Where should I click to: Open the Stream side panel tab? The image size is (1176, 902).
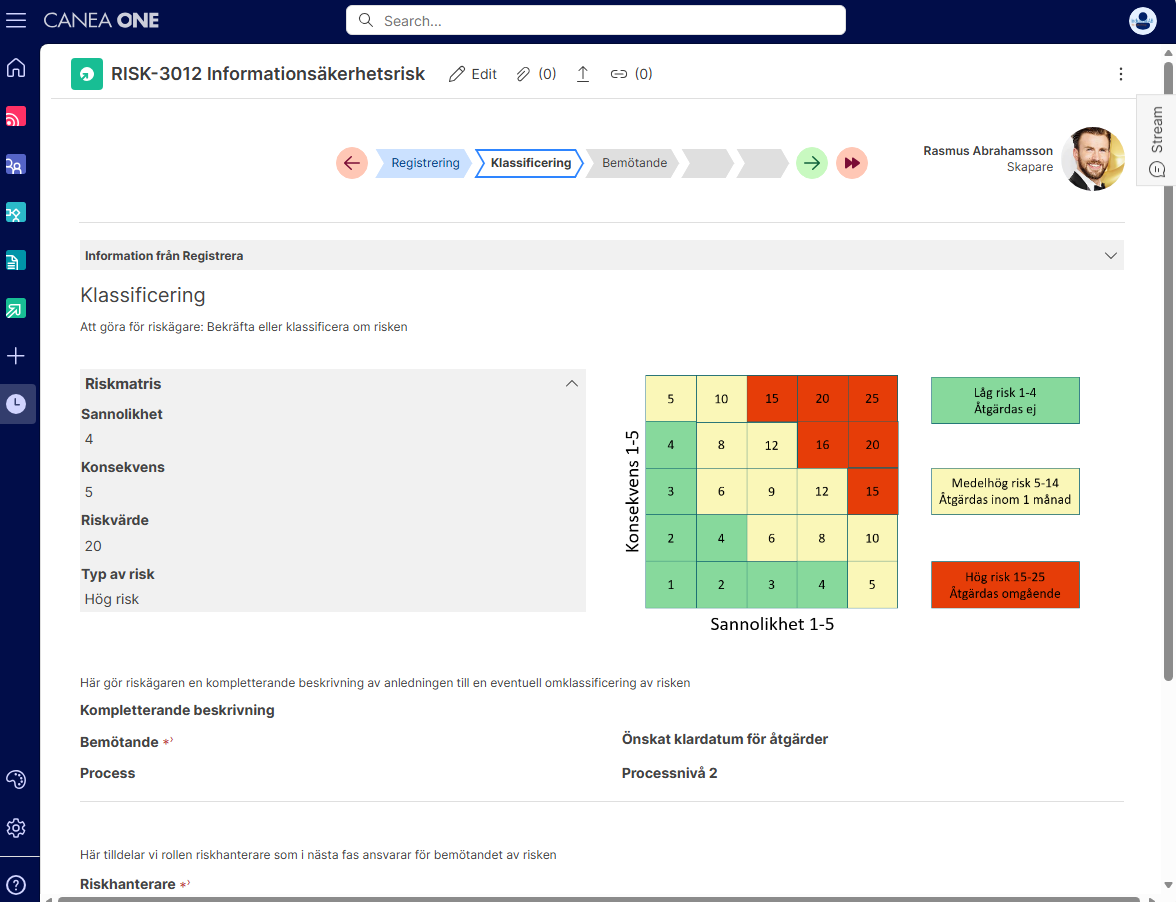tap(1156, 140)
